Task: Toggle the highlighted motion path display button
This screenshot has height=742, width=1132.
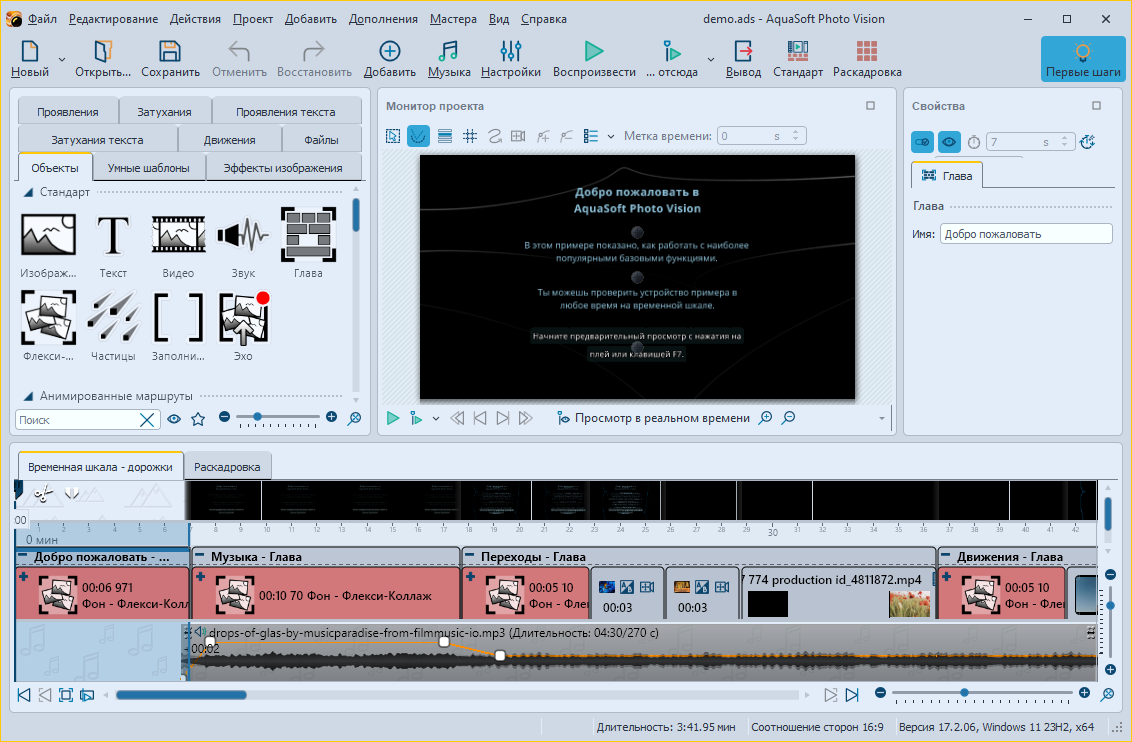Action: pyautogui.click(x=418, y=136)
